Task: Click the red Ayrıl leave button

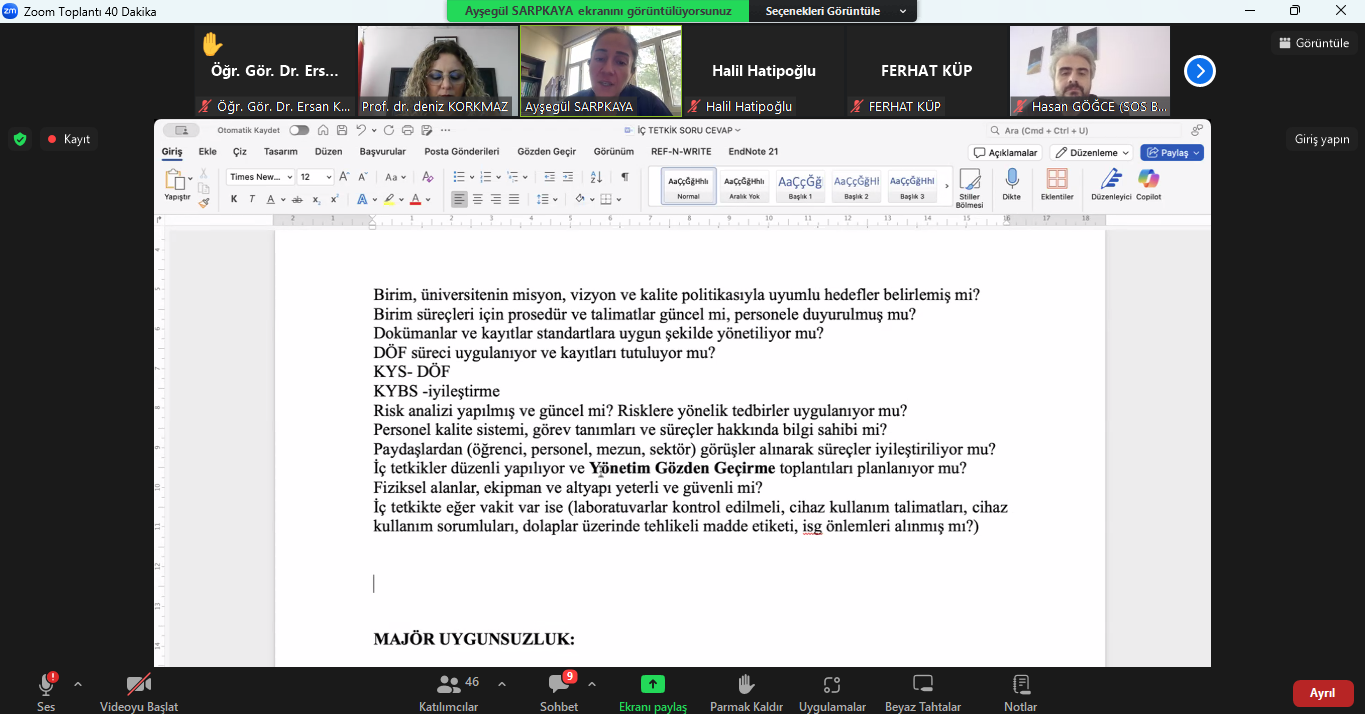Action: click(1322, 693)
